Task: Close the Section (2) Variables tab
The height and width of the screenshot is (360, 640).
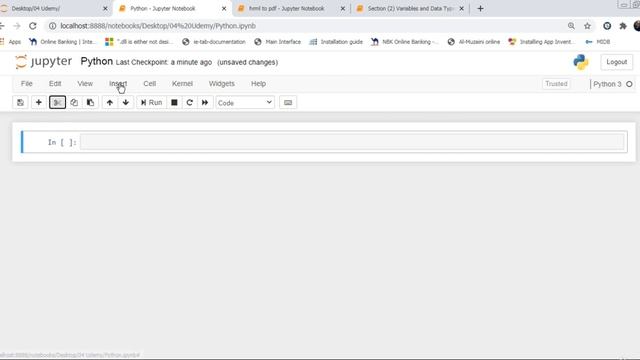Action: tap(461, 9)
